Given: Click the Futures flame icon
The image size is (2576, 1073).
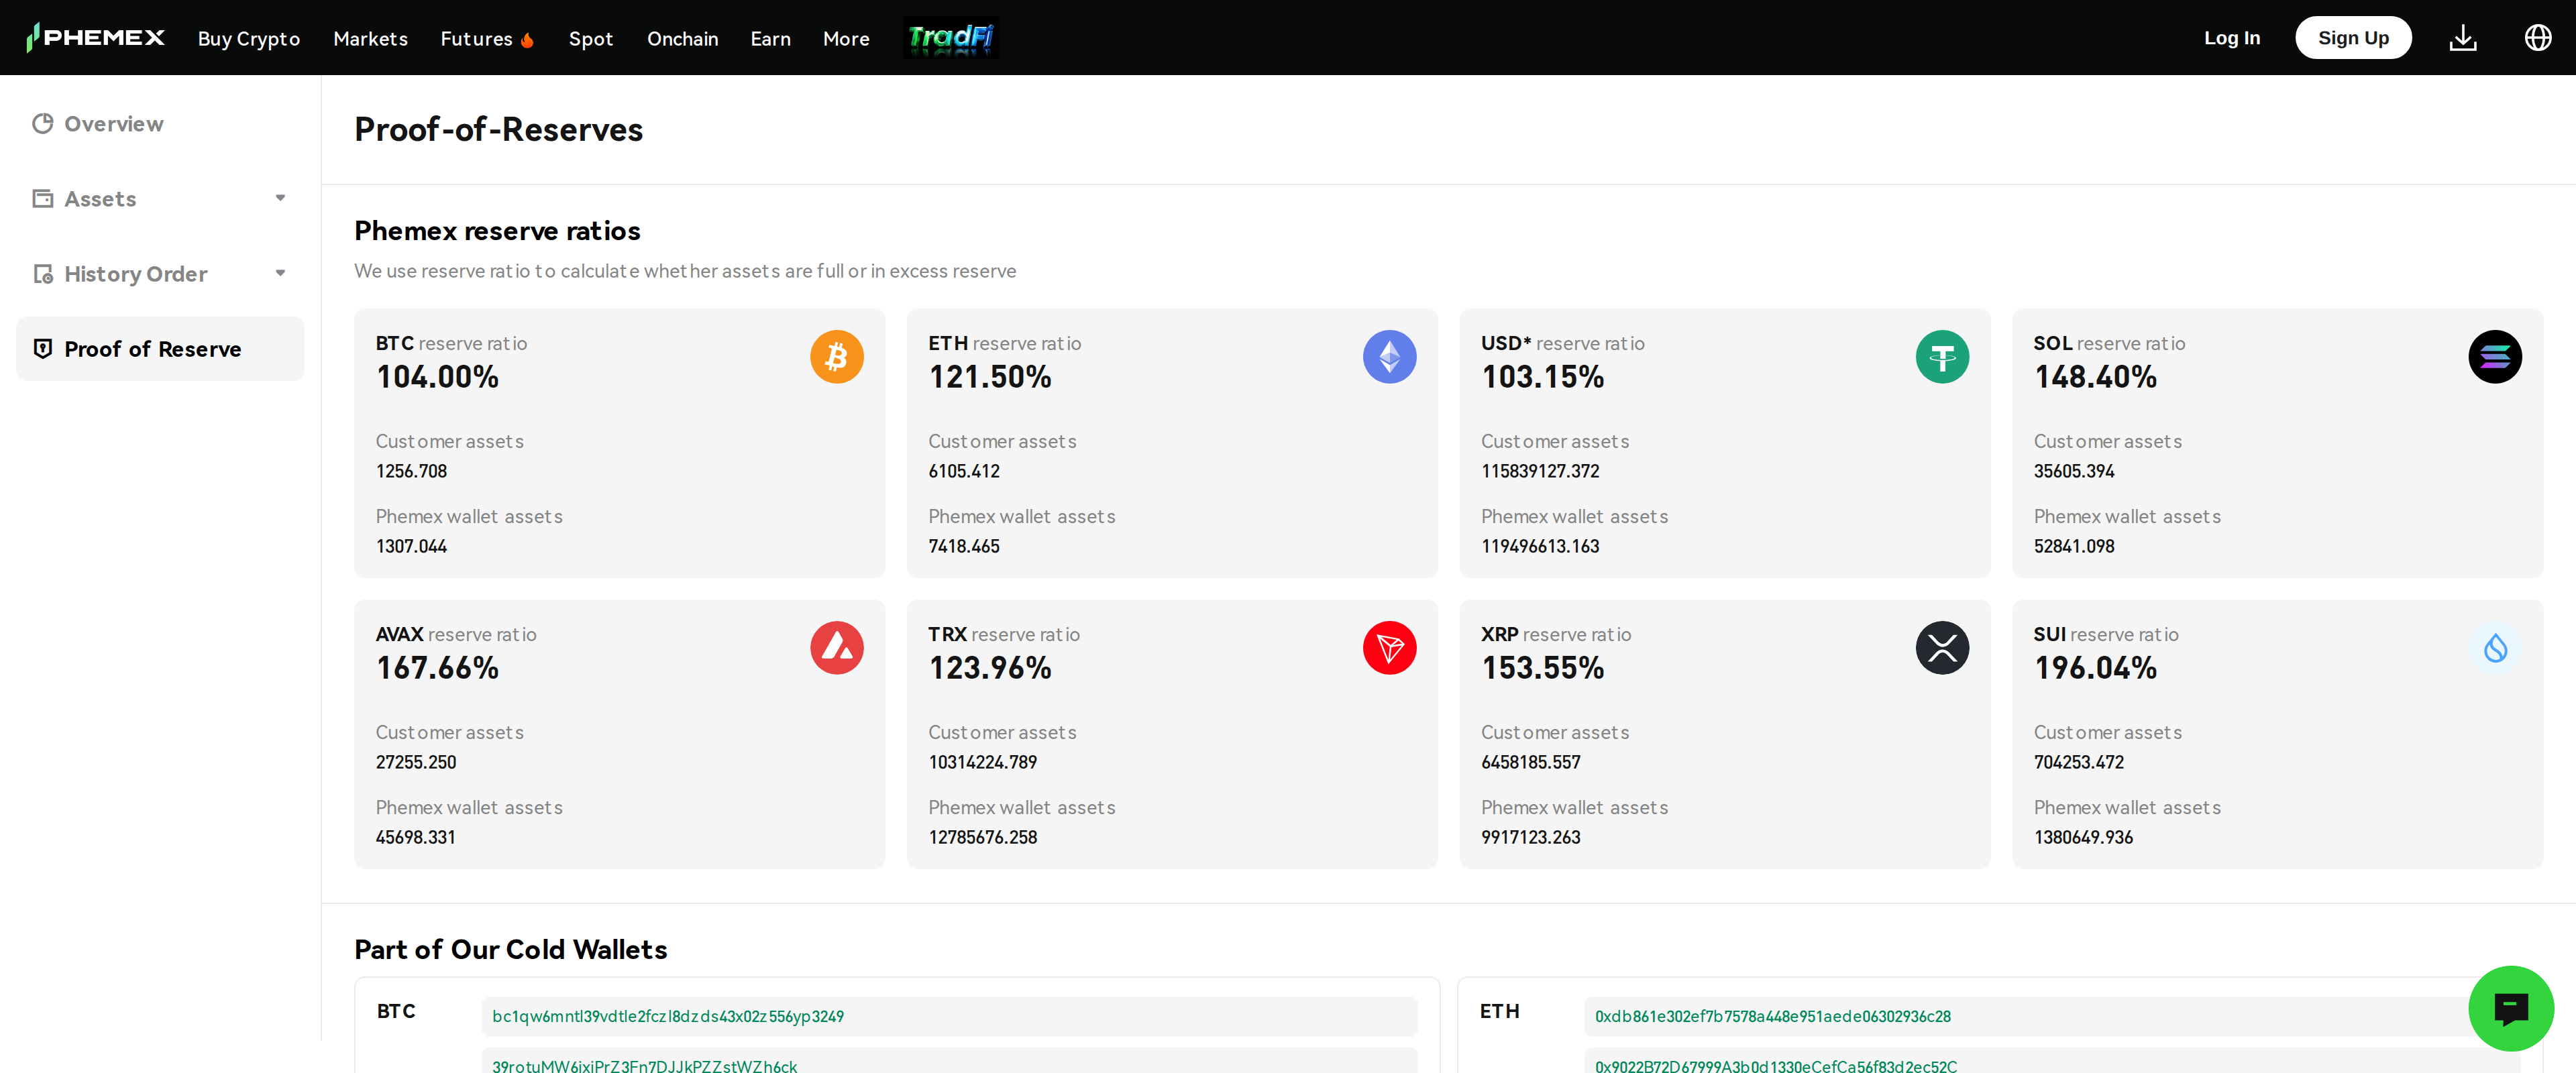Looking at the screenshot, I should click(528, 40).
